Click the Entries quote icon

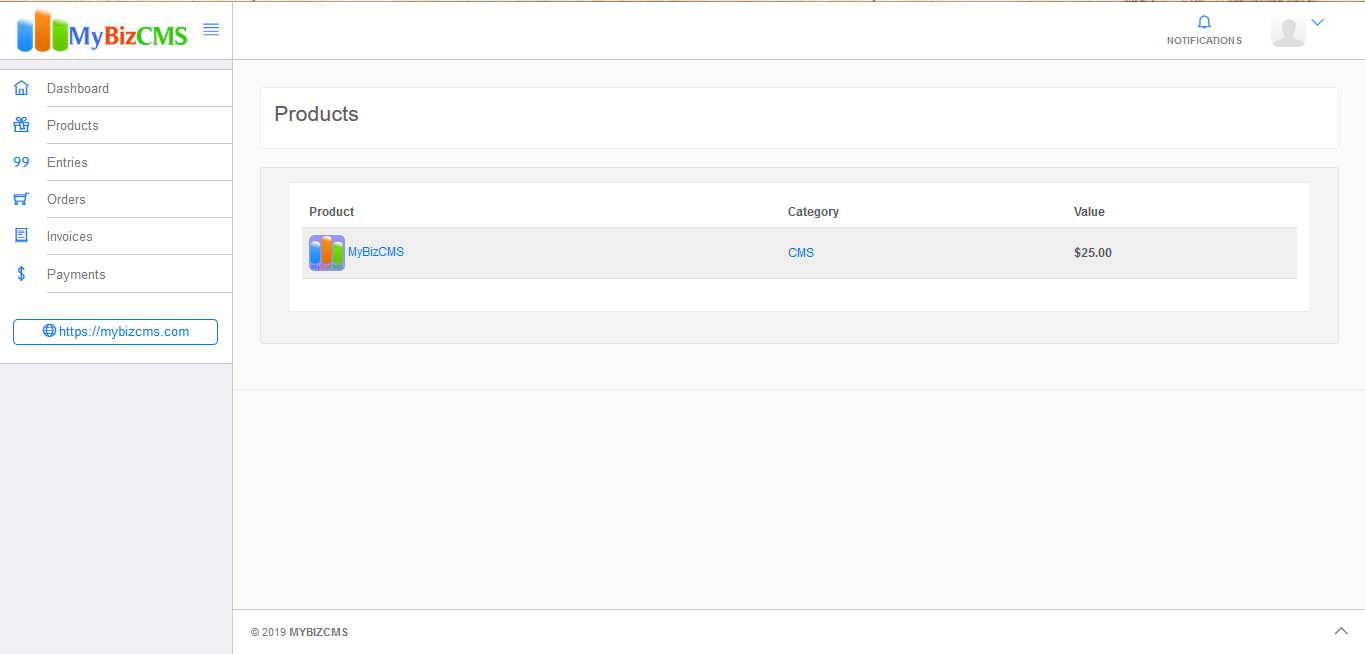click(21, 162)
